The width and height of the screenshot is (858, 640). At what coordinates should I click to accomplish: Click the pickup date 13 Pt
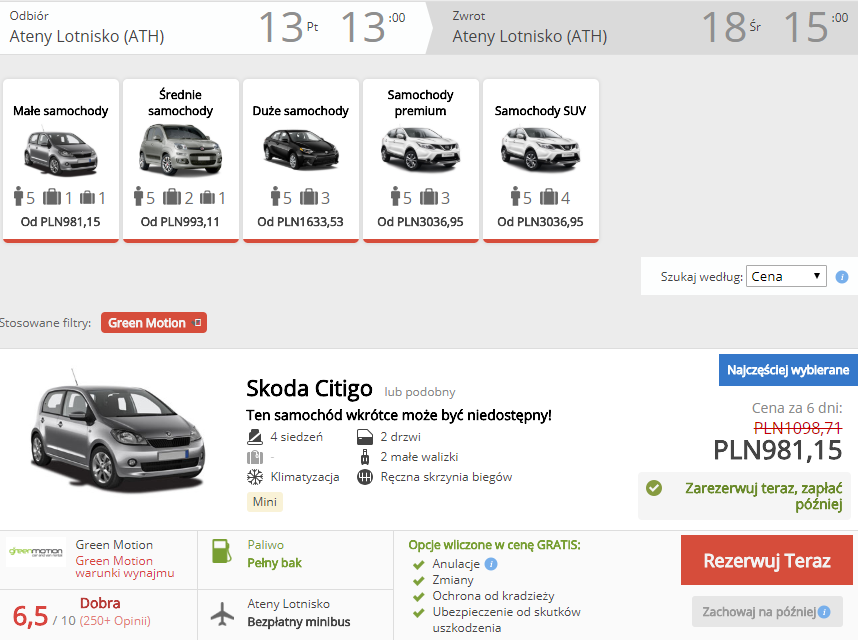click(288, 27)
